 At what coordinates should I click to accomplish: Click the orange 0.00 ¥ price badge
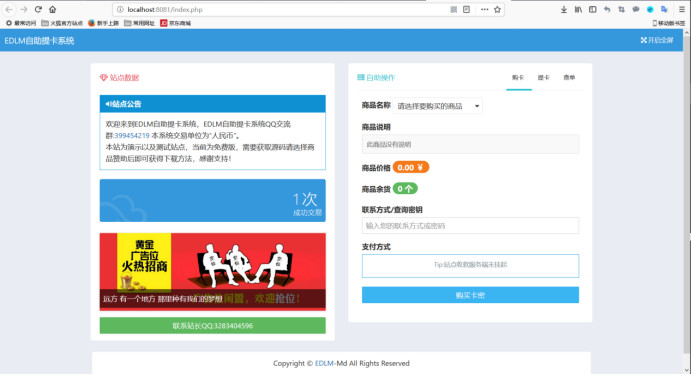point(410,167)
